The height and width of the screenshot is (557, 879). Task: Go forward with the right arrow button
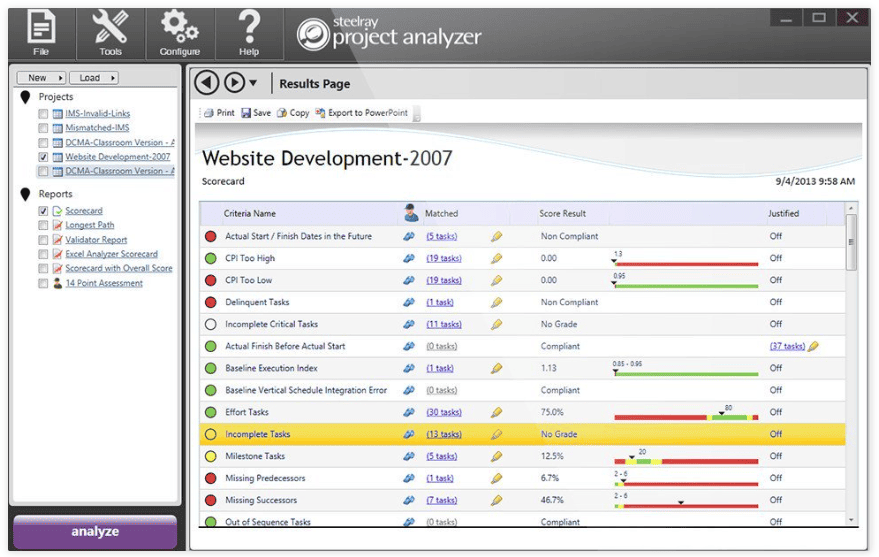pyautogui.click(x=234, y=83)
